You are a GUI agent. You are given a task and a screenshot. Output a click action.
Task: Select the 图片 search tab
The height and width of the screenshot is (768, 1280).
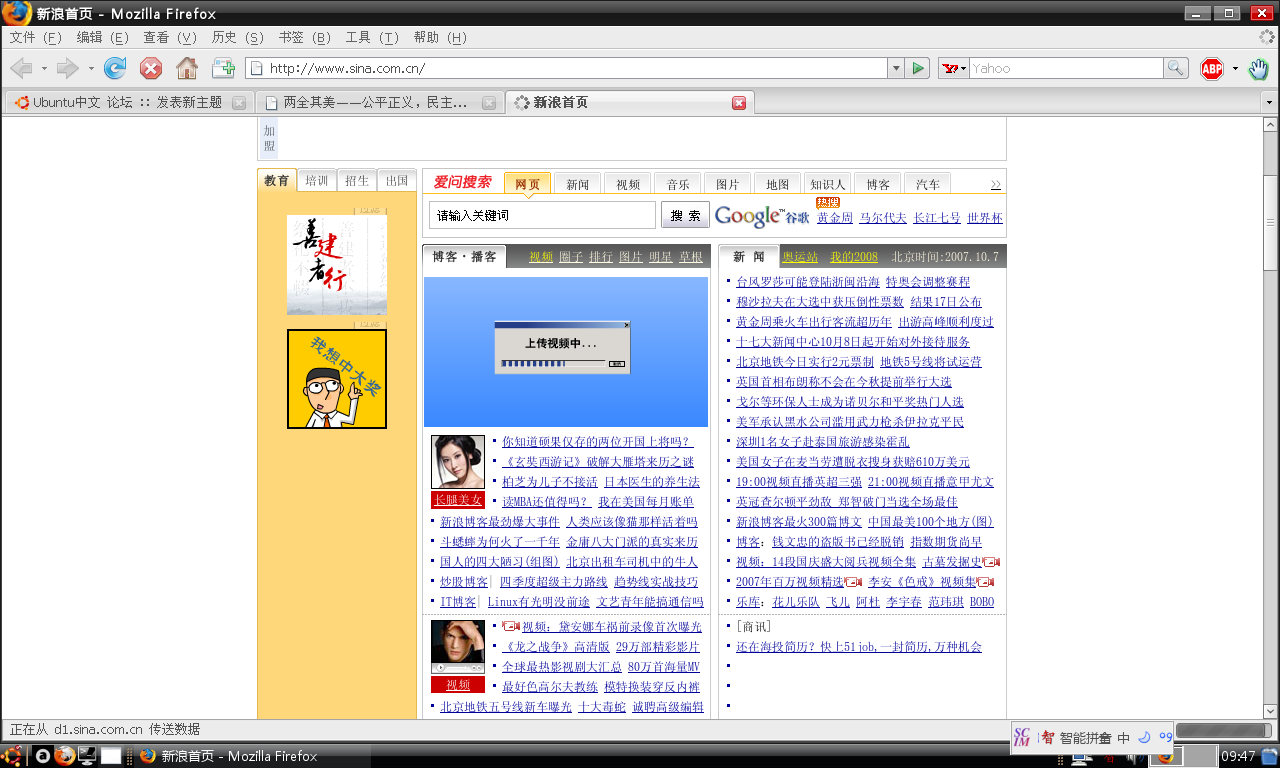(x=728, y=184)
